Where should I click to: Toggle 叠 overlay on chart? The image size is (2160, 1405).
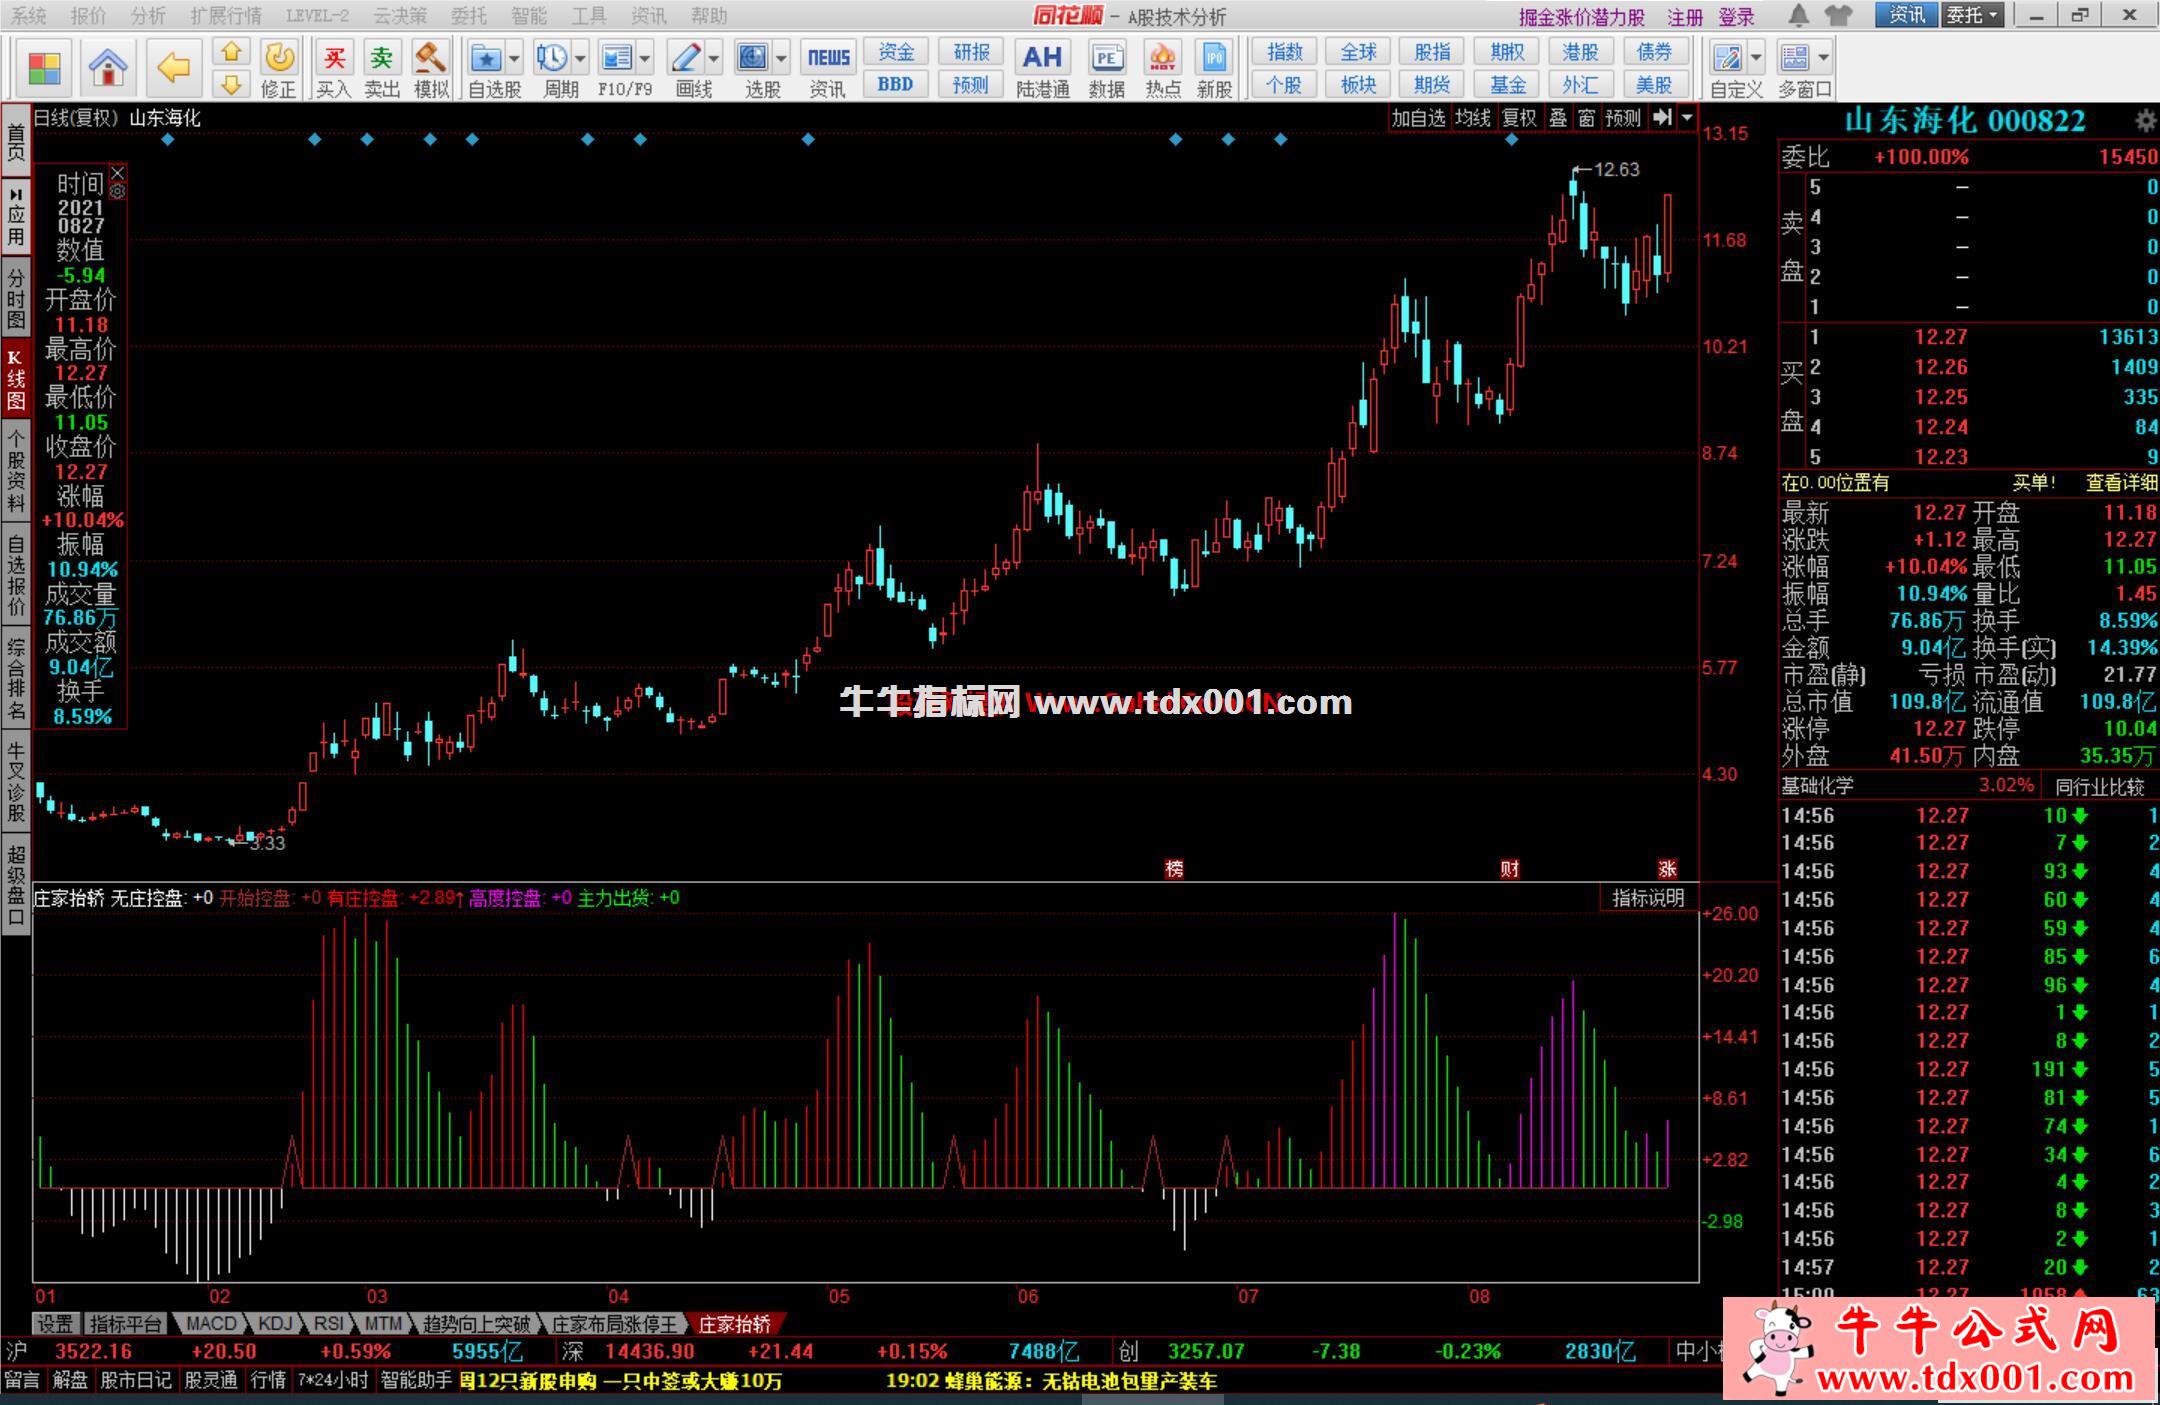[x=1558, y=118]
